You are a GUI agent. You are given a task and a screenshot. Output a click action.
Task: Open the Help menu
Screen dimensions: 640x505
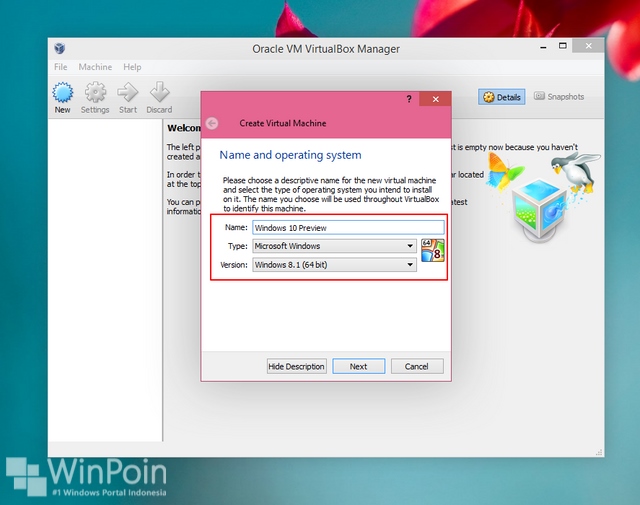click(x=132, y=67)
